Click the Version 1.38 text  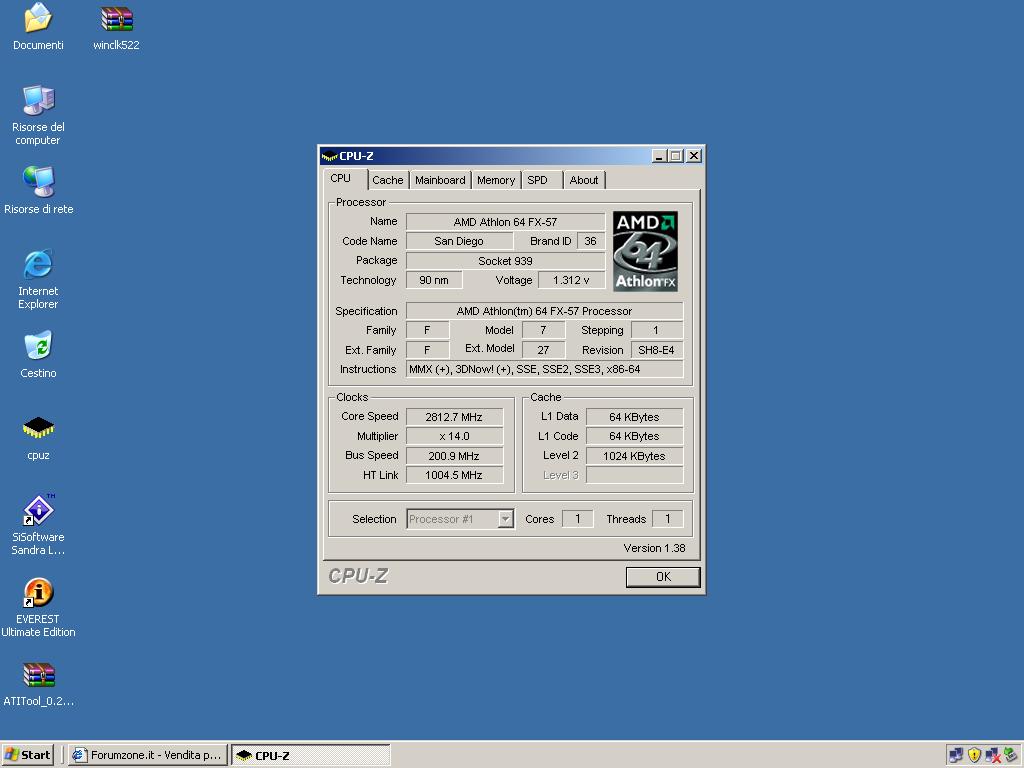[x=654, y=548]
